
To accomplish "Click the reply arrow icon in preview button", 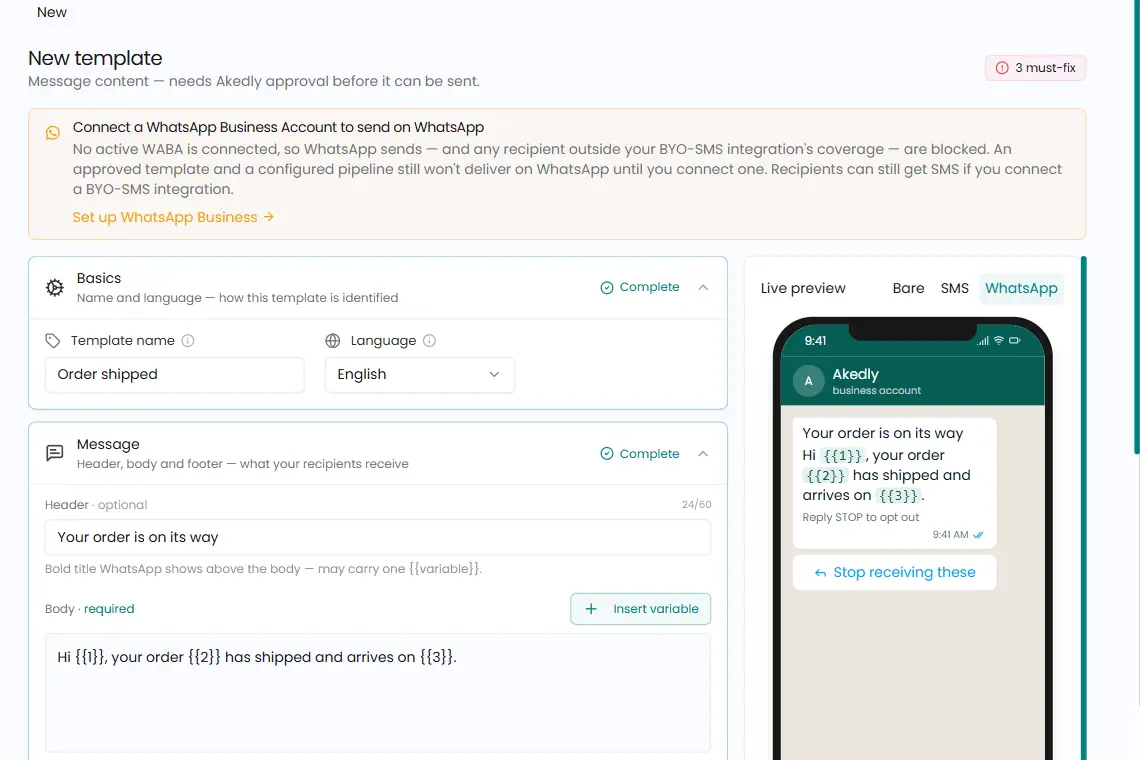I will click(820, 573).
